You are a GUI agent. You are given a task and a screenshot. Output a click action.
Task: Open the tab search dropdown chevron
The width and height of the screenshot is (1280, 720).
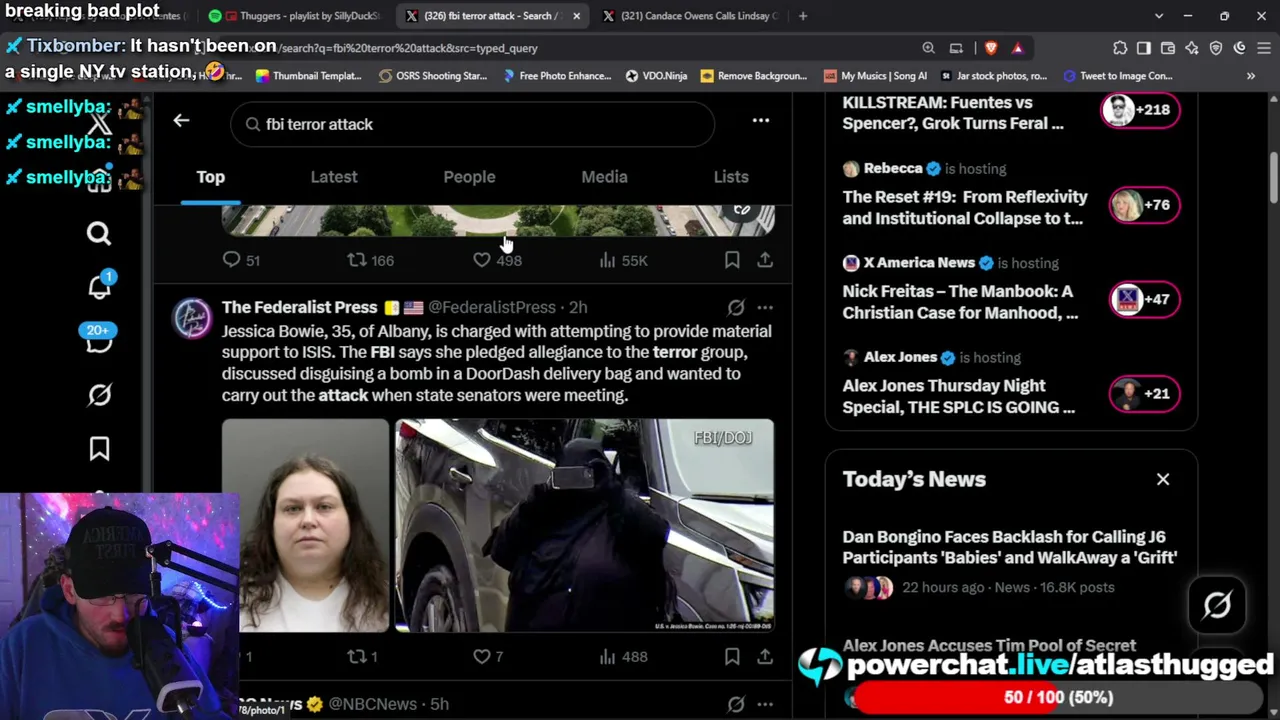click(1159, 16)
